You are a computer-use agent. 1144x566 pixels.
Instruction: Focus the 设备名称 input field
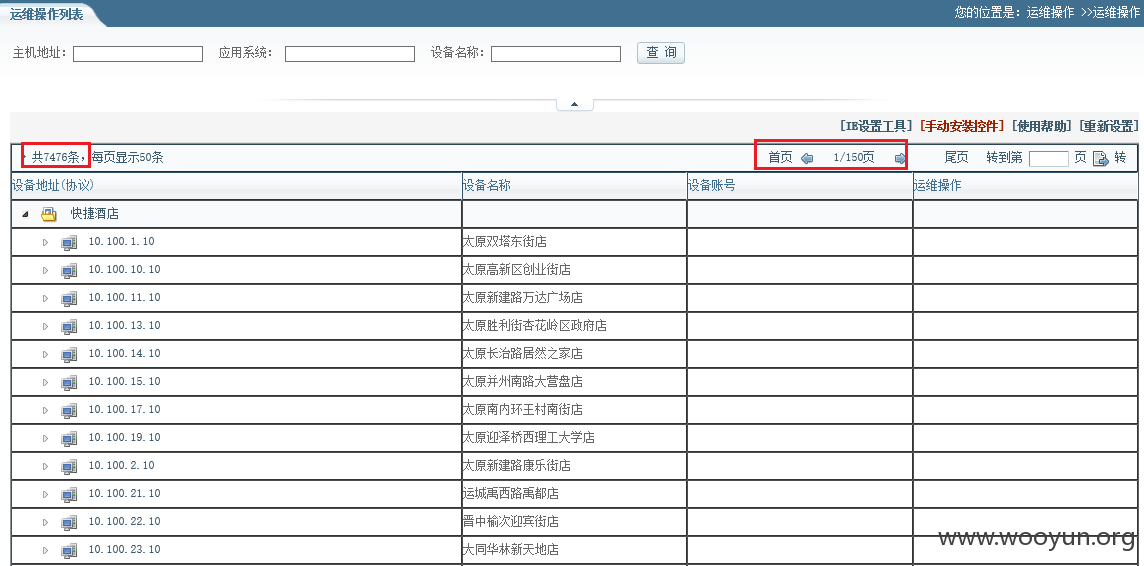[x=556, y=54]
